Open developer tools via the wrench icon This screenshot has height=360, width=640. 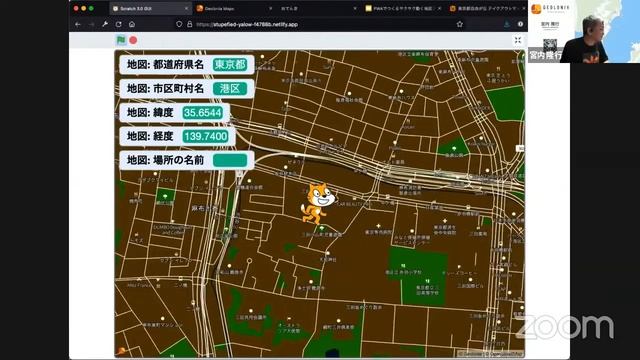pyautogui.click(x=105, y=24)
